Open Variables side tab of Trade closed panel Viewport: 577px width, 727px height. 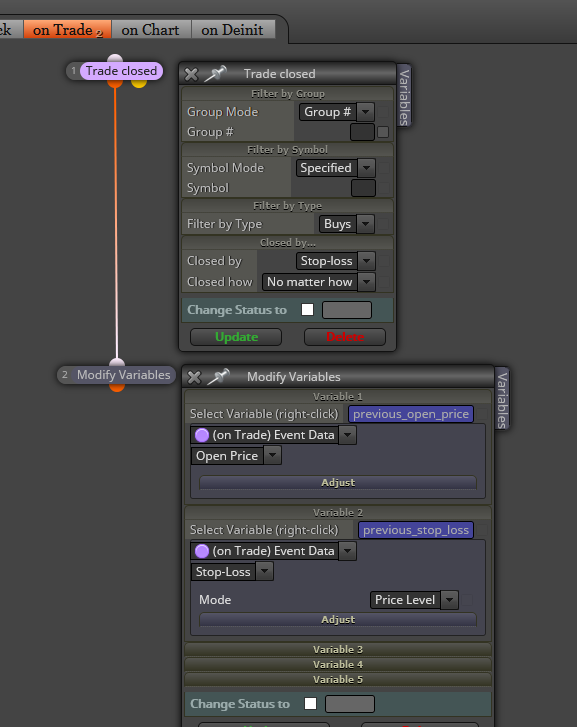pos(404,96)
